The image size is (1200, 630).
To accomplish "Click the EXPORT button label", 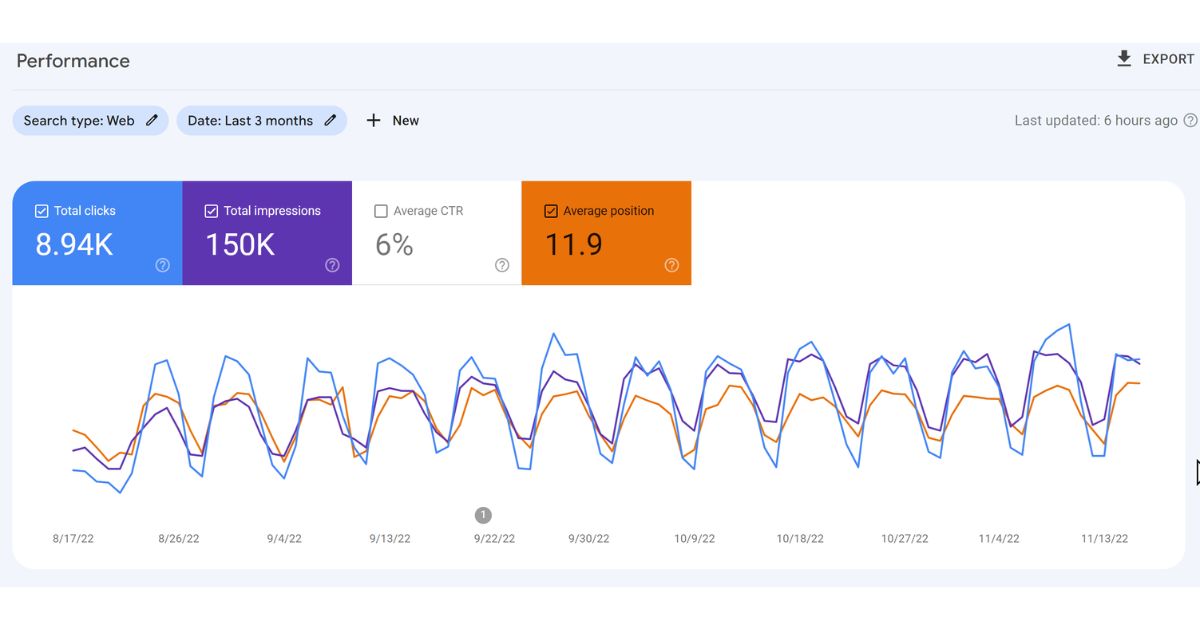I will (1168, 59).
